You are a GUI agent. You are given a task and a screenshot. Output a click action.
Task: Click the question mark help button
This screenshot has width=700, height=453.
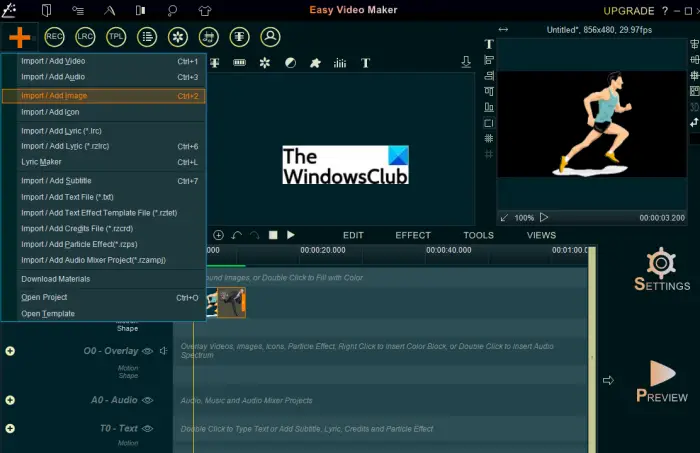point(665,11)
